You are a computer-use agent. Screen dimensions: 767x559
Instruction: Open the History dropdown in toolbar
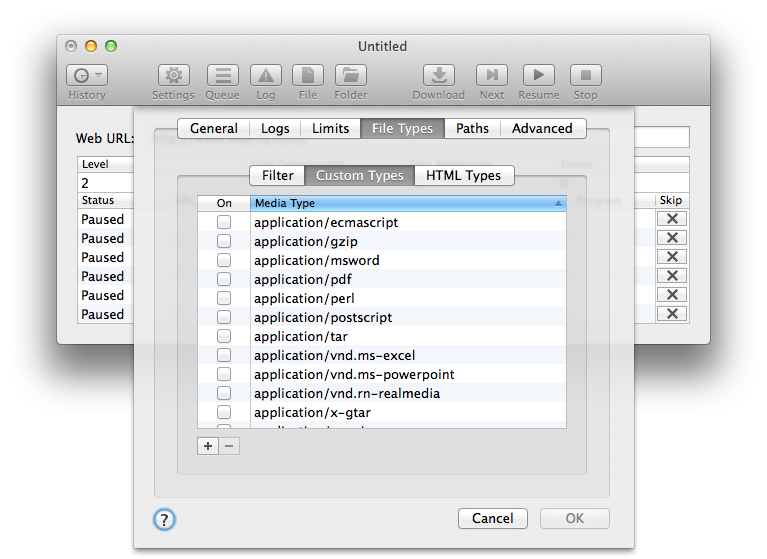click(x=87, y=75)
